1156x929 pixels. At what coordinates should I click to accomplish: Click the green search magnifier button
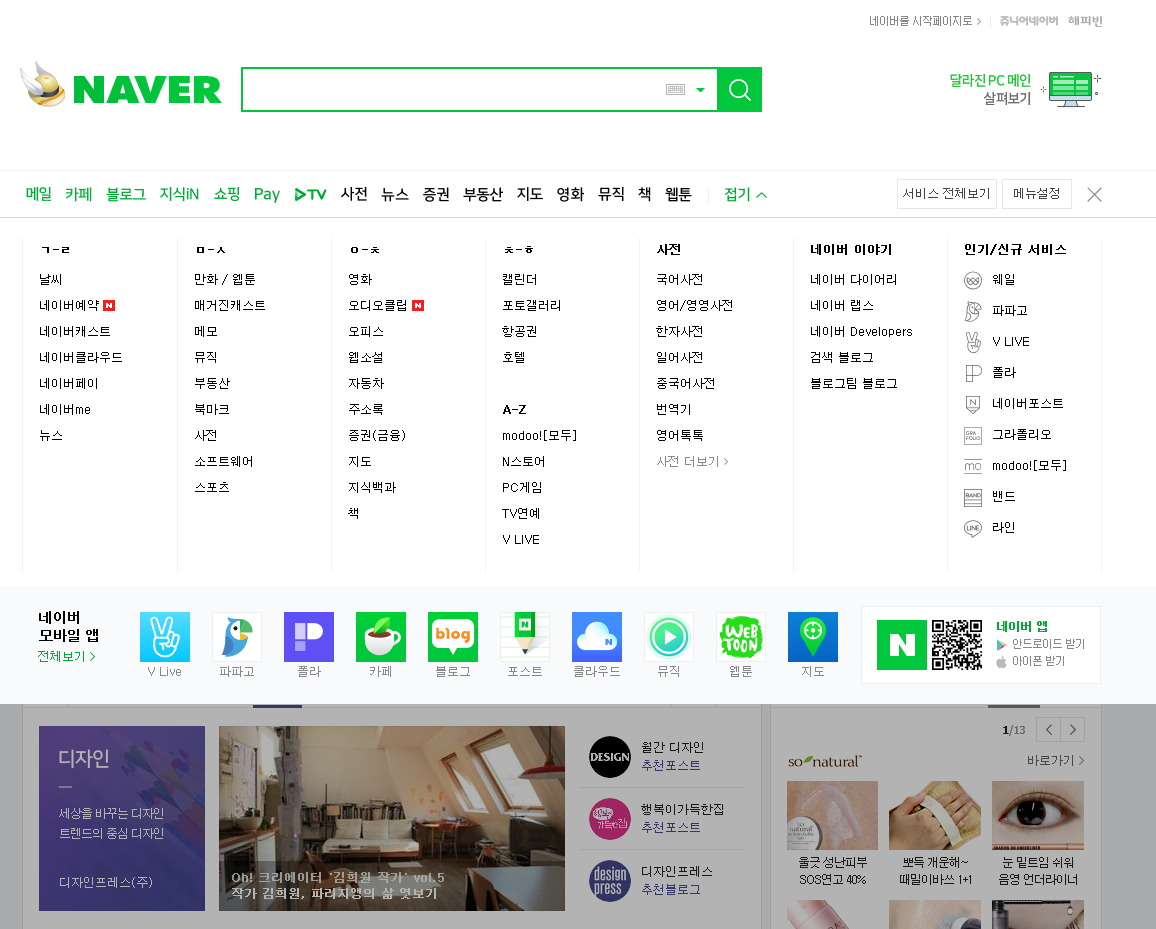tap(739, 89)
